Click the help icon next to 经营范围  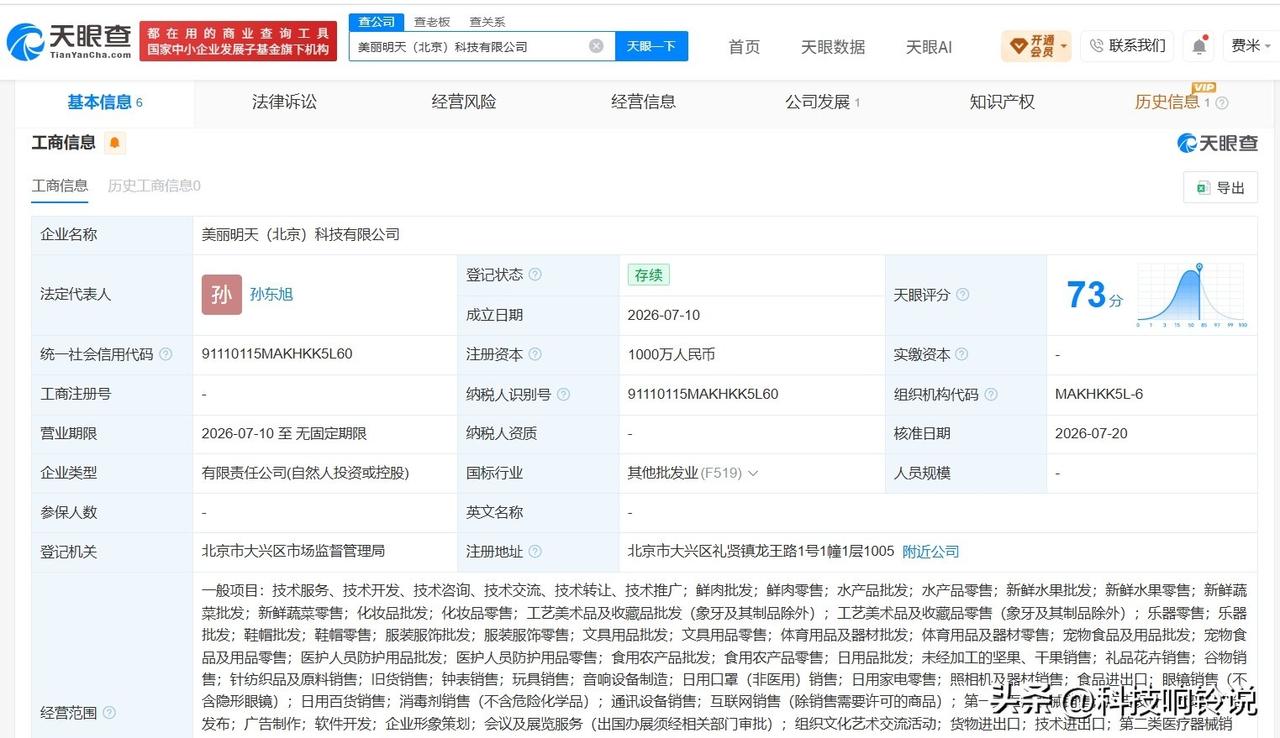tap(109, 713)
